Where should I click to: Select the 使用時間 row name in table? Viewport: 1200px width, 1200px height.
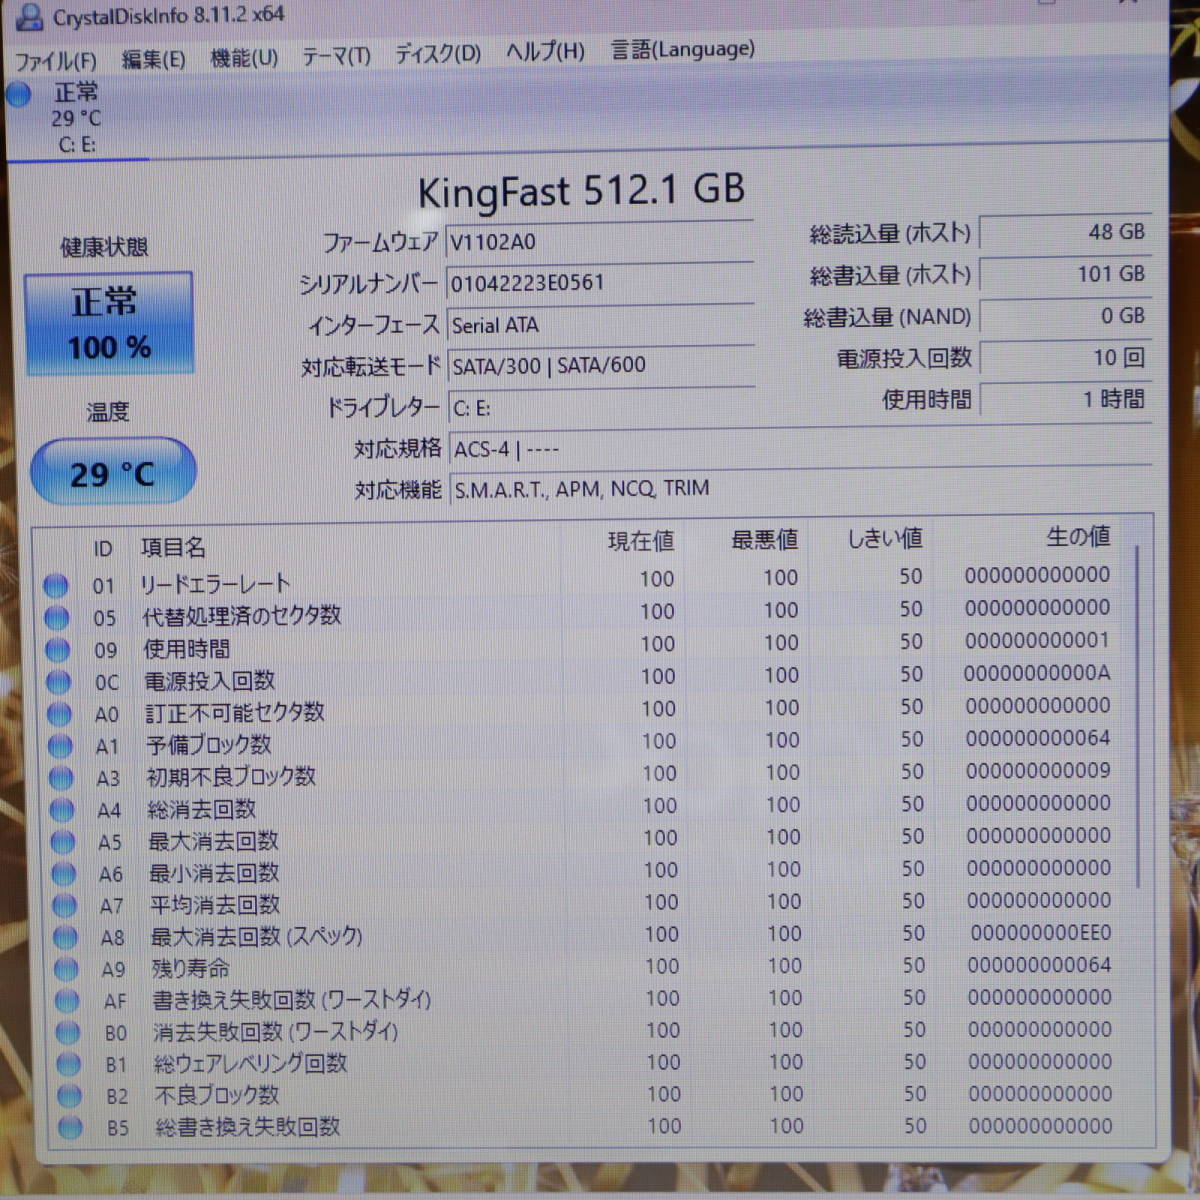[186, 649]
